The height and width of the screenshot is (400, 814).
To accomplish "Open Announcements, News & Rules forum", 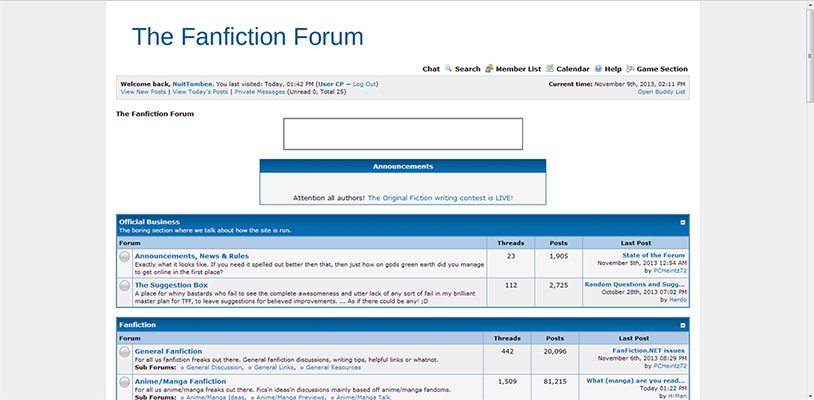I will point(192,256).
